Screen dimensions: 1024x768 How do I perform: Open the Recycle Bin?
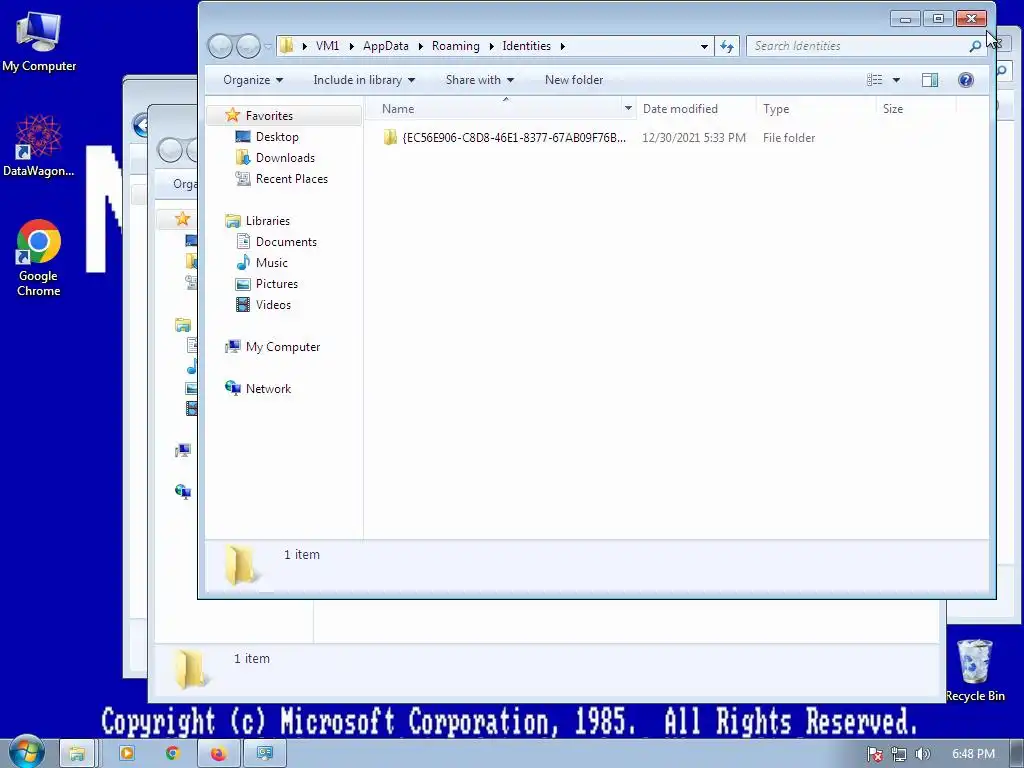click(x=975, y=670)
